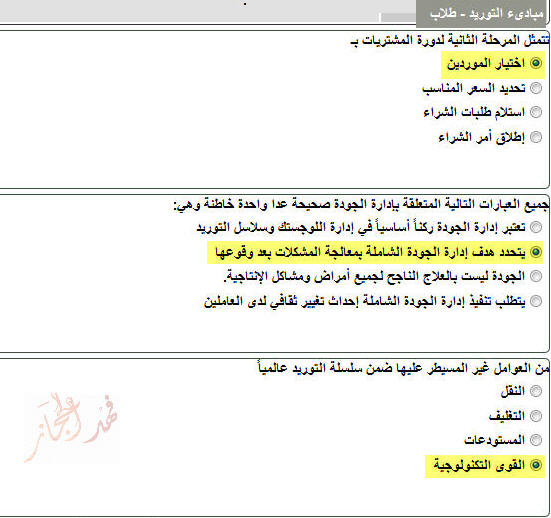Choose the تحديد السعر المناسب option

coord(536,88)
